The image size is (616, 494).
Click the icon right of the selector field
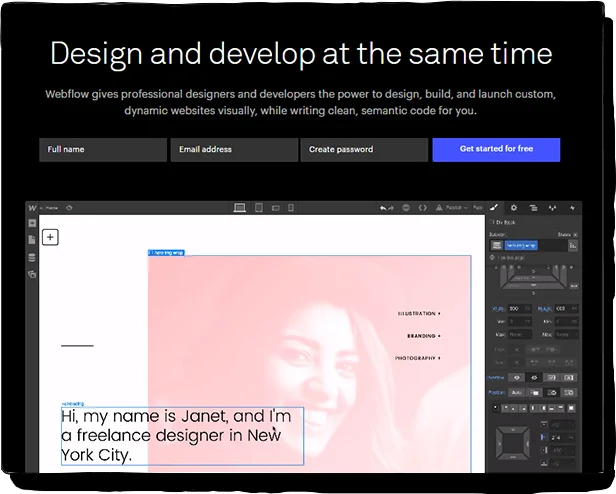(573, 246)
